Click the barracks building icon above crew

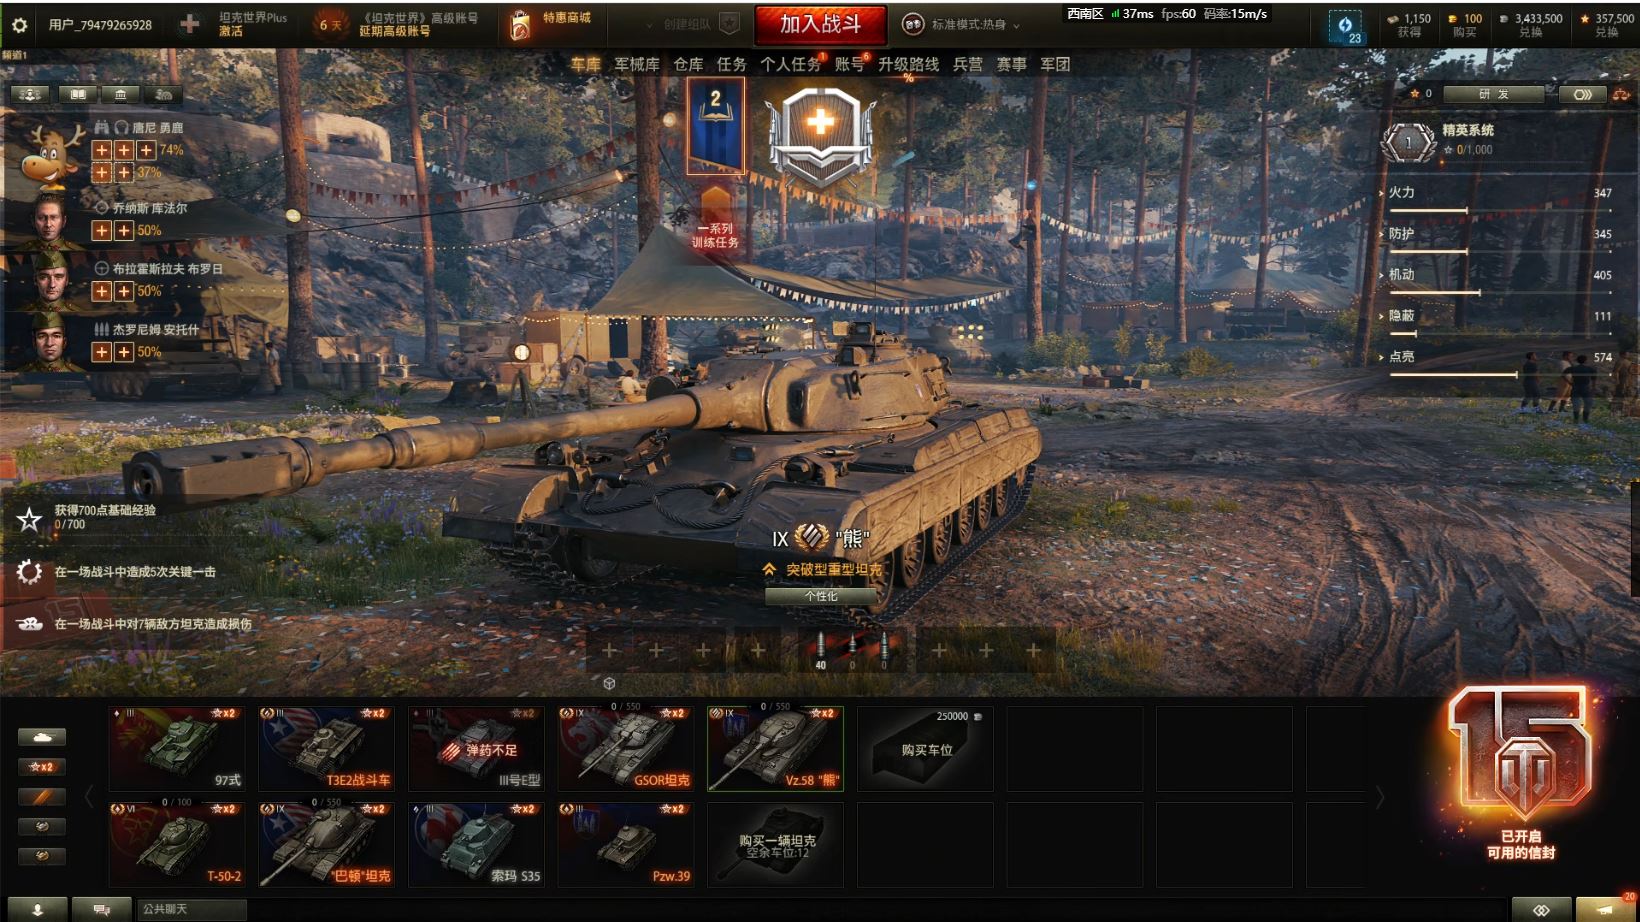tap(121, 94)
